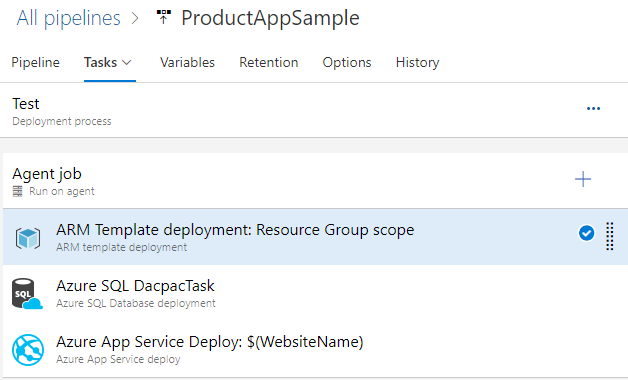
Task: Open the Variables tab
Action: [x=187, y=62]
